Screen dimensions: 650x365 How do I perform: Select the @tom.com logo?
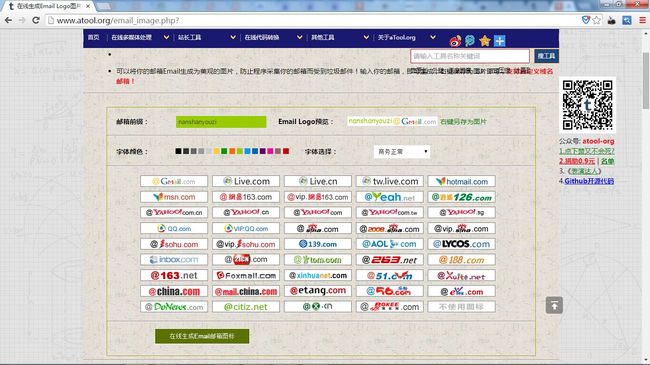[318, 260]
